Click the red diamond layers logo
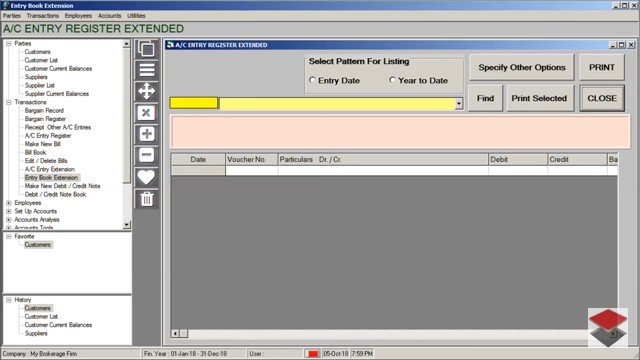 (608, 327)
